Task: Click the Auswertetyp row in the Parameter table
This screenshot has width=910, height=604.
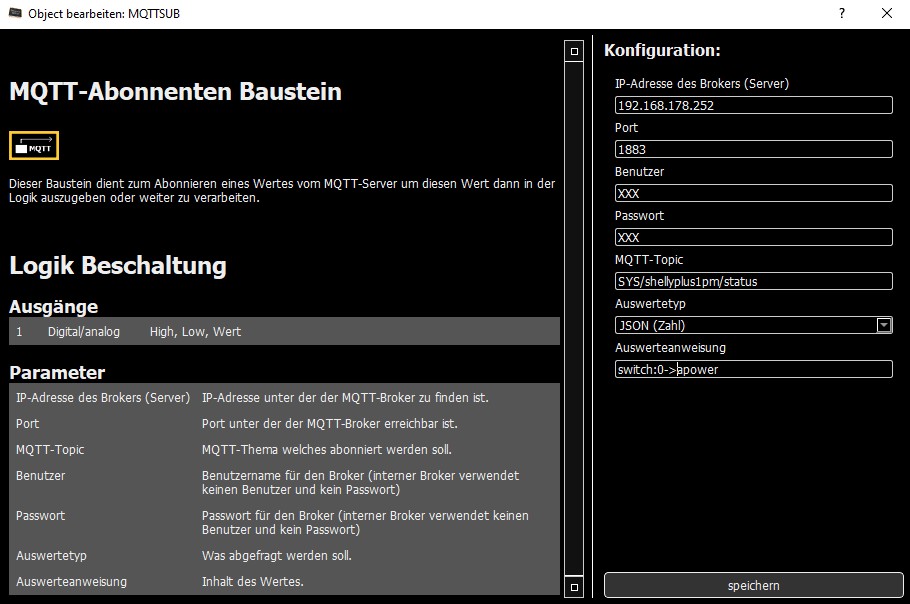Action: click(x=284, y=555)
